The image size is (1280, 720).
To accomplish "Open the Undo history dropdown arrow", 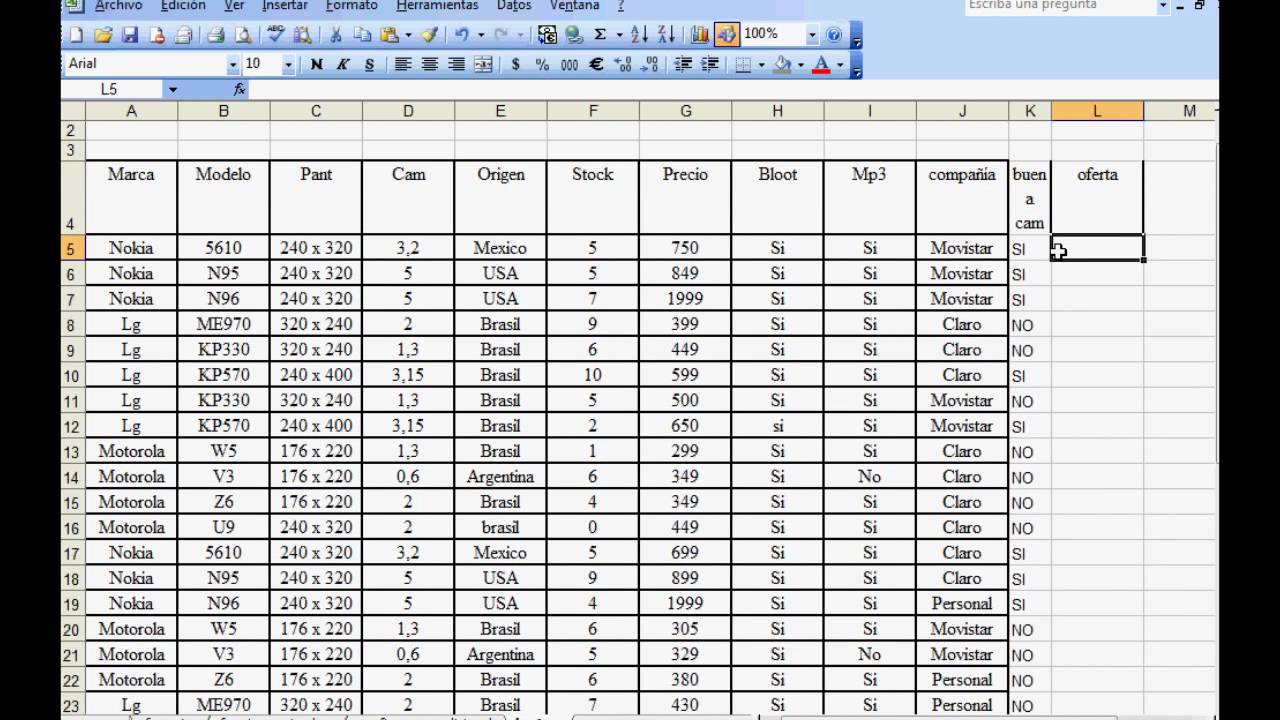I will [x=481, y=35].
